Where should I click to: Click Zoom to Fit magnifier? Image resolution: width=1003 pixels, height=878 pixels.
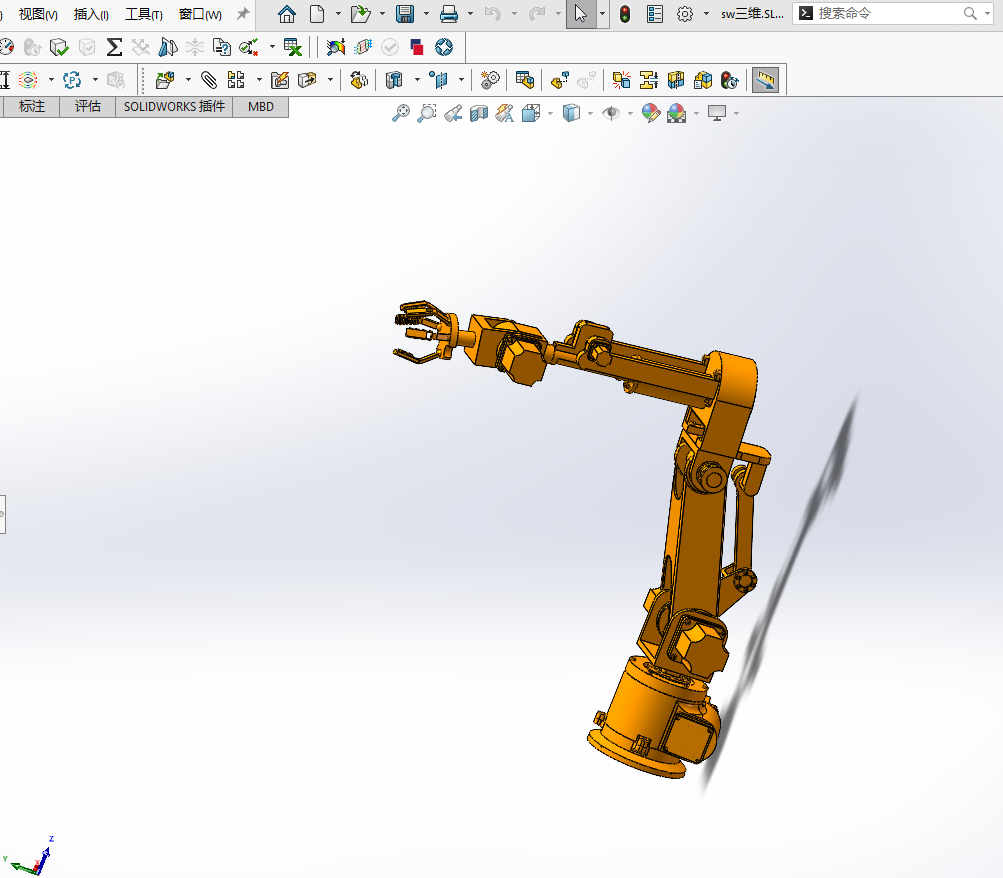pos(400,113)
